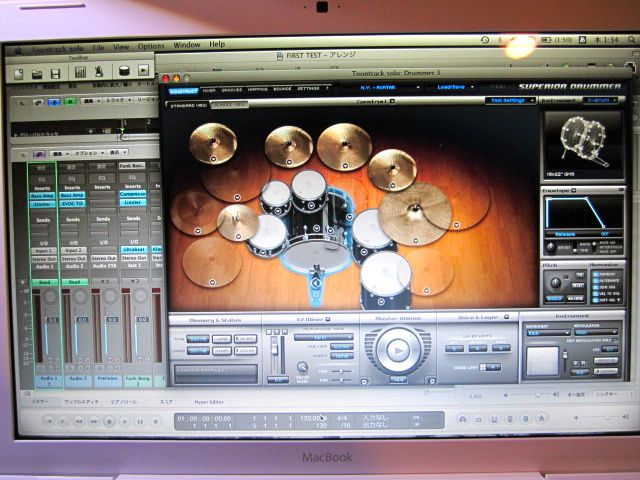Click the green button in arrange toolbar
This screenshot has width=640, height=480.
pyautogui.click(x=70, y=102)
